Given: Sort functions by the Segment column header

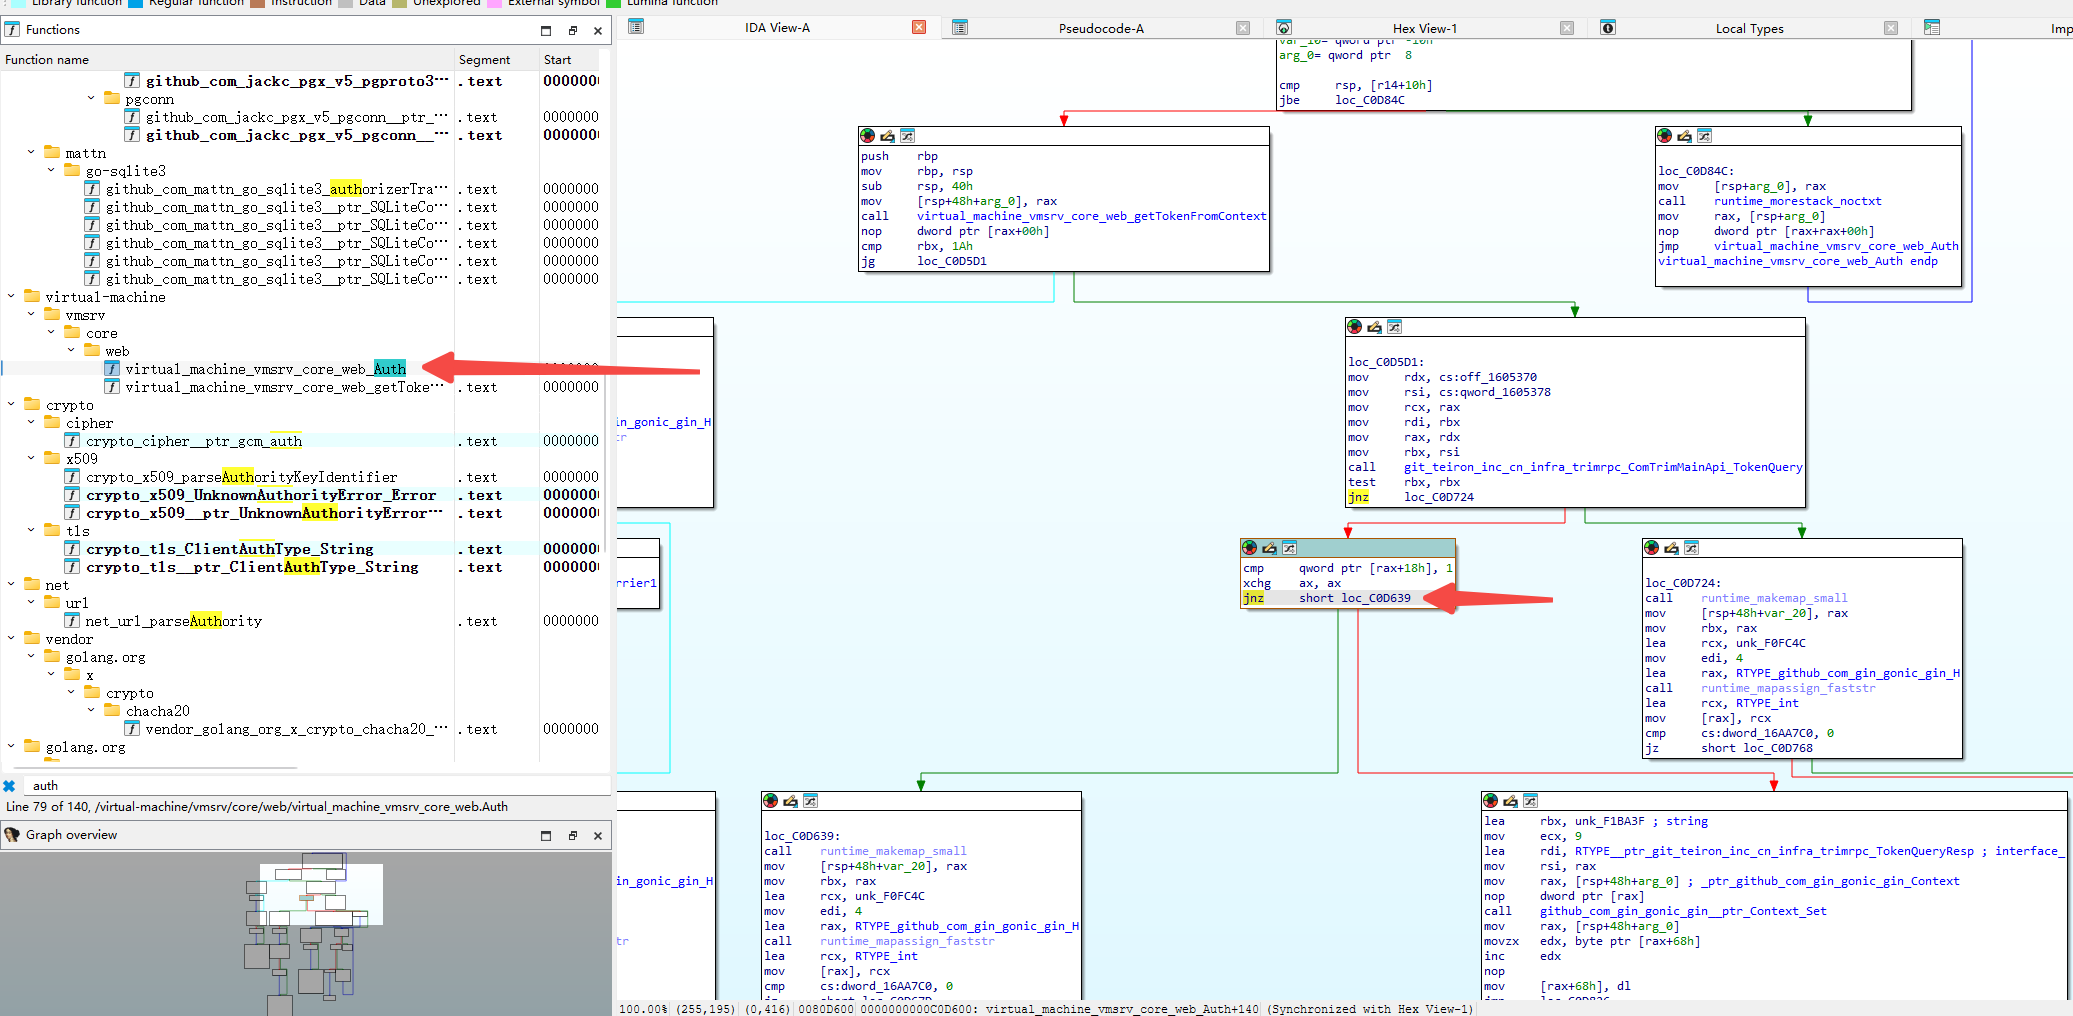Looking at the screenshot, I should [484, 60].
